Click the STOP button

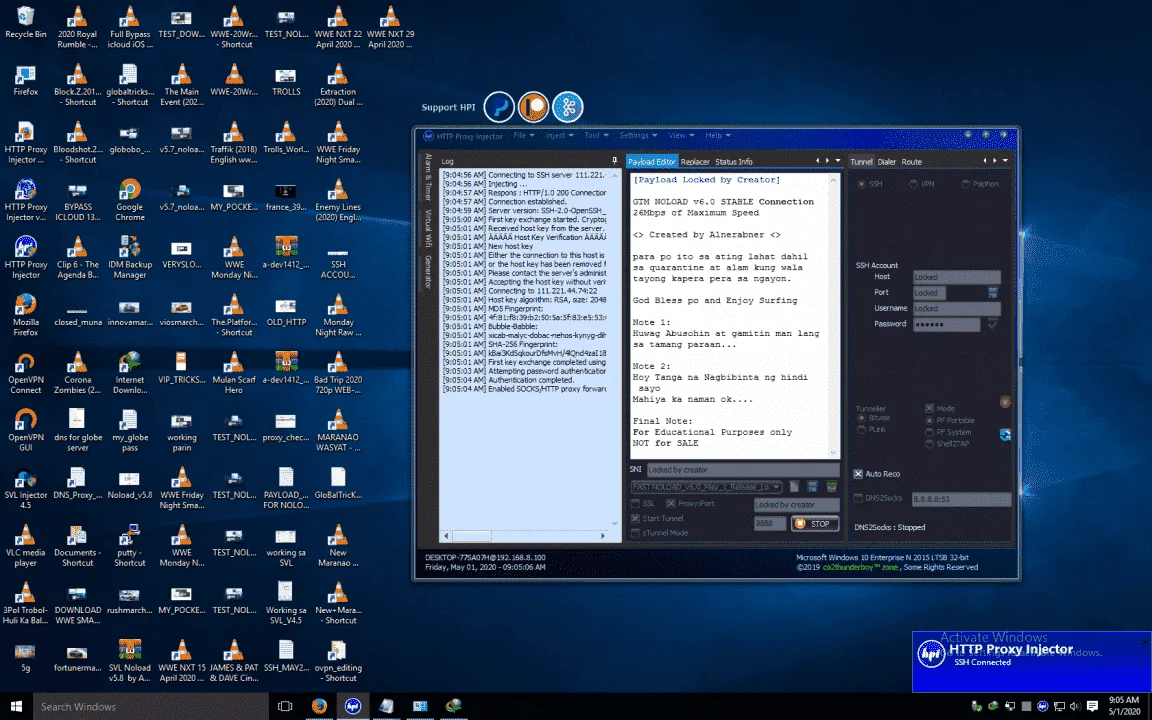pyautogui.click(x=815, y=524)
